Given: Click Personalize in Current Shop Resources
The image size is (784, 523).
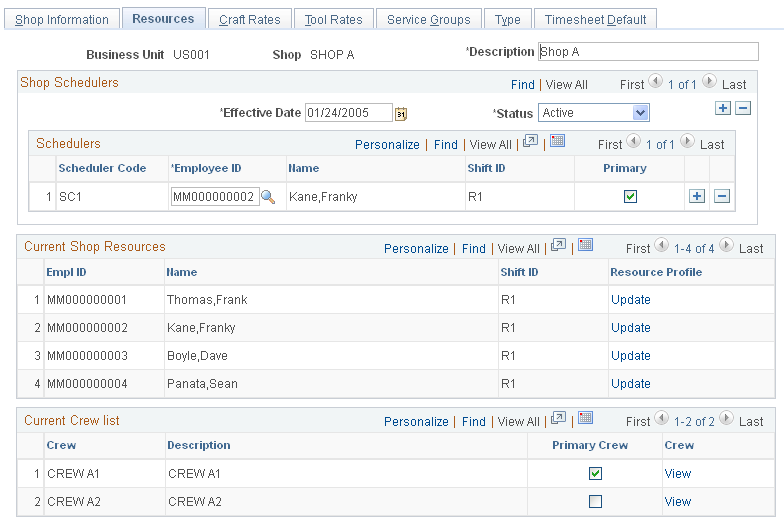Looking at the screenshot, I should pos(416,249).
